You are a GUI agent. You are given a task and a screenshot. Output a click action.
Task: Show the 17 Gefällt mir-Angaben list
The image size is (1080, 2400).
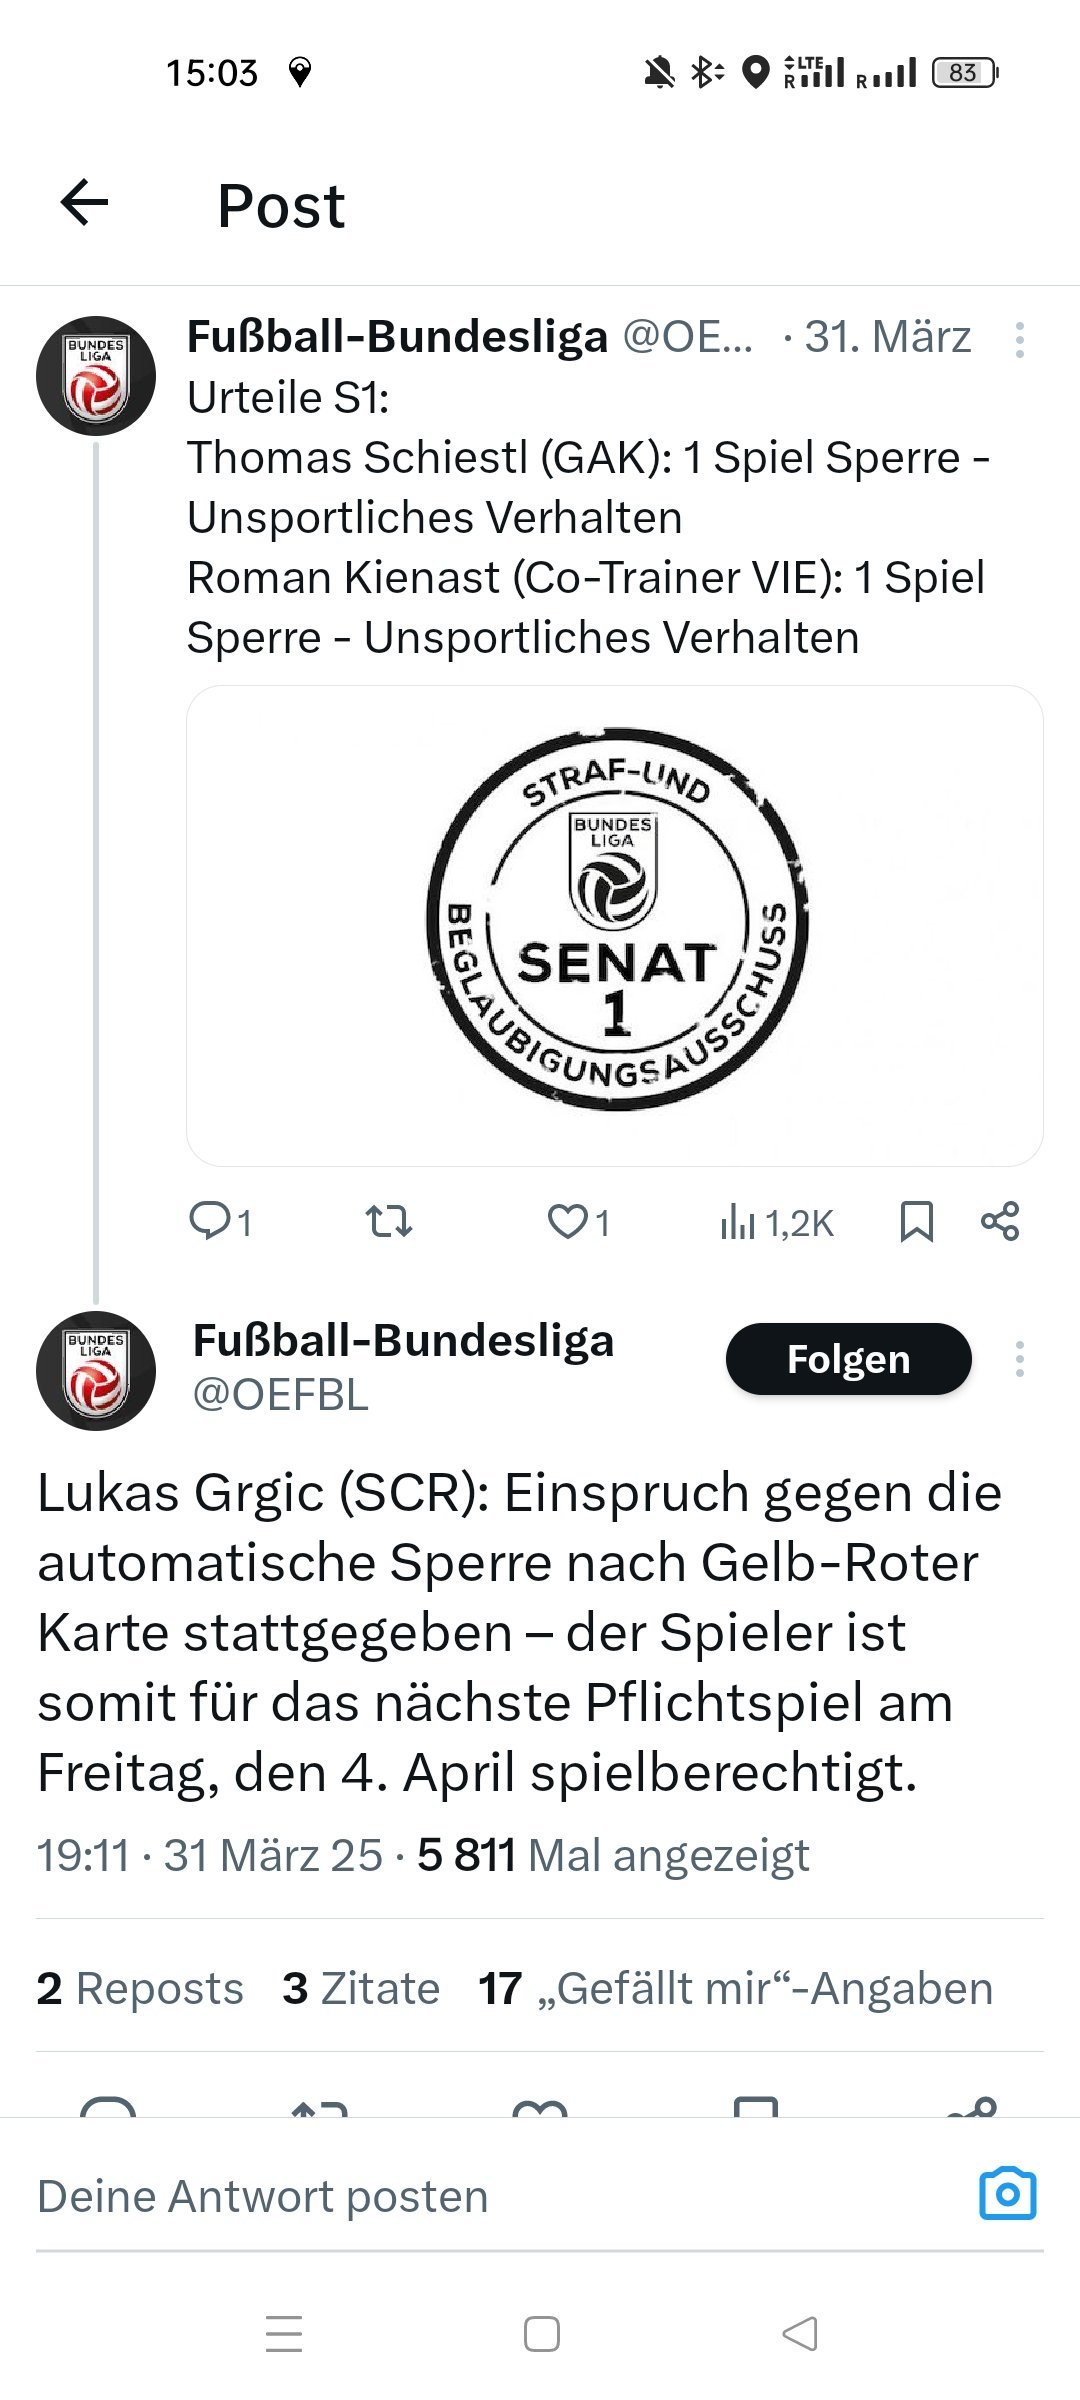click(736, 1988)
